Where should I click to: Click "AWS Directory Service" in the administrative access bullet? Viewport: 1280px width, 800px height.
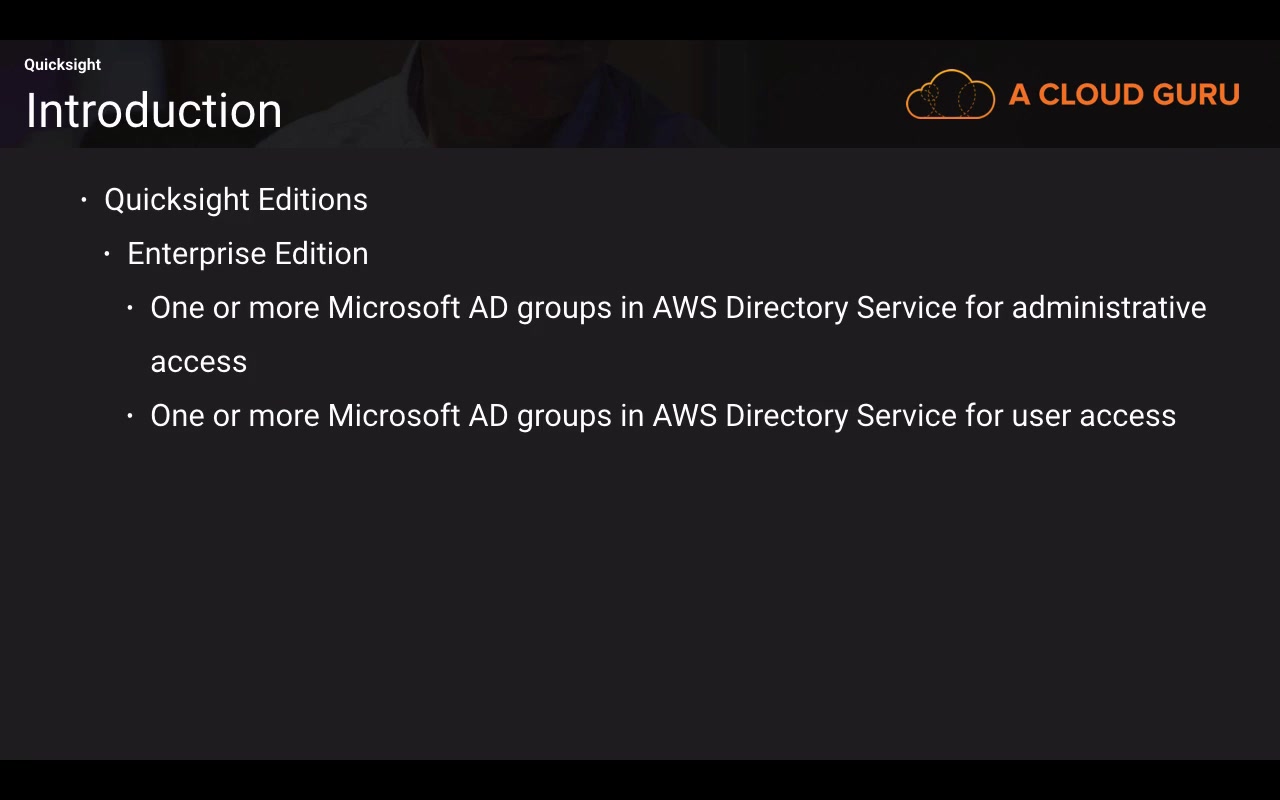click(x=804, y=308)
